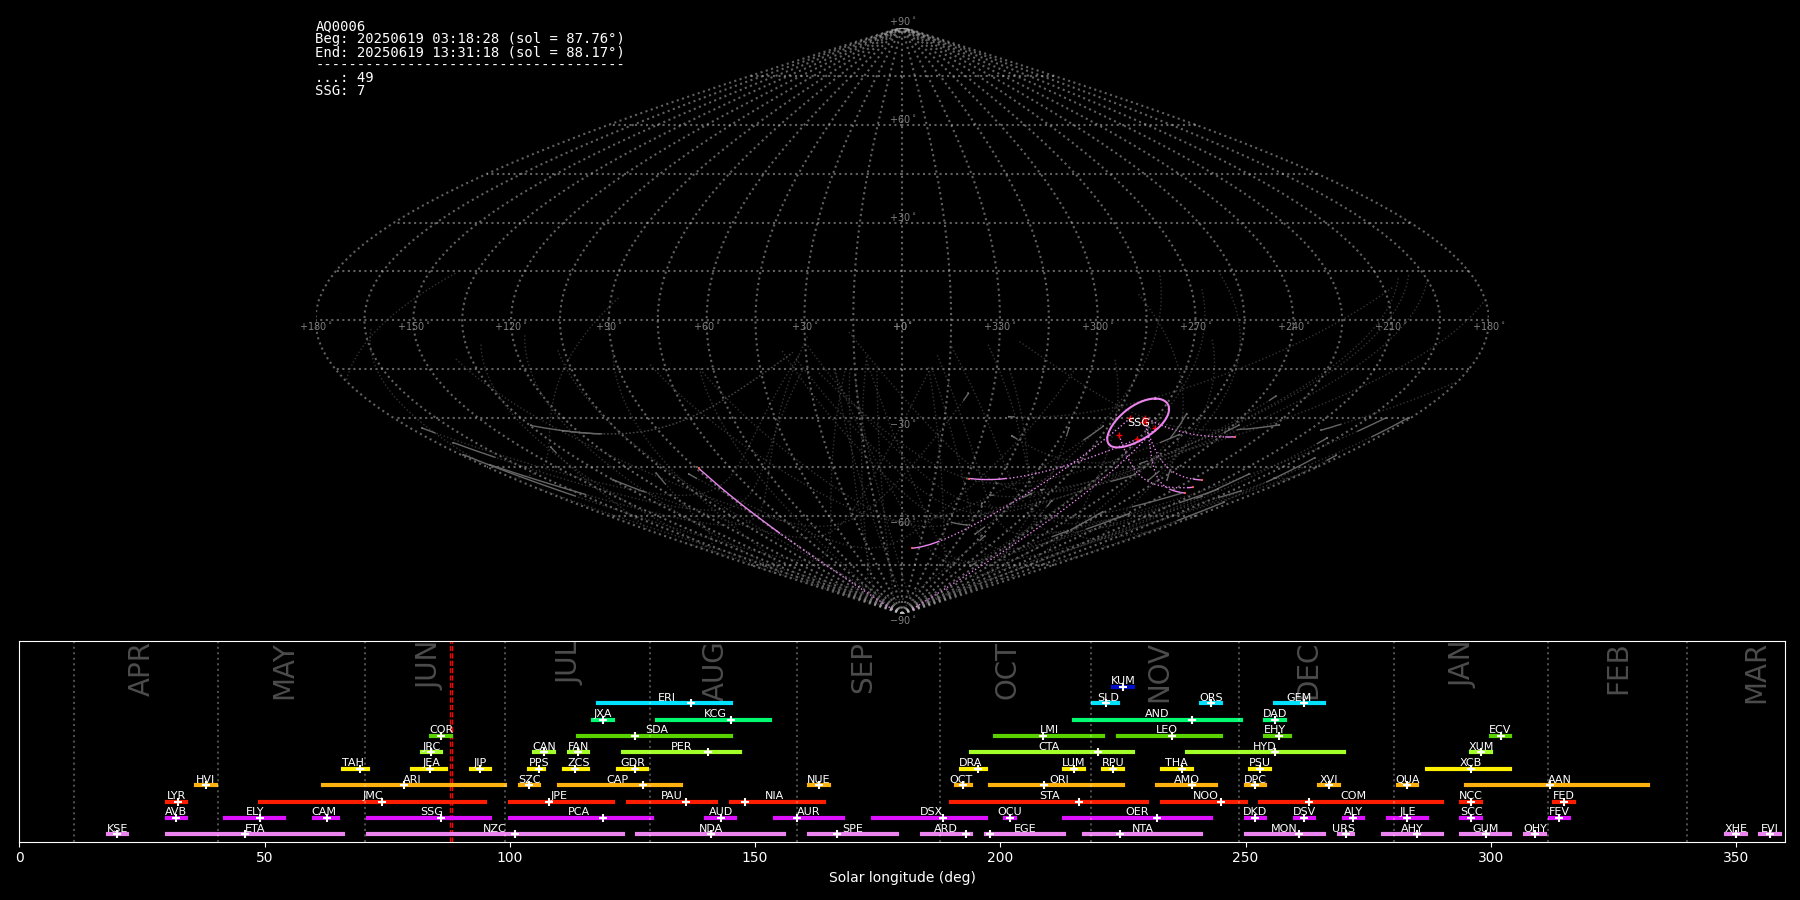This screenshot has width=1800, height=900.
Task: Click the AUG month label
Action: coord(713,672)
